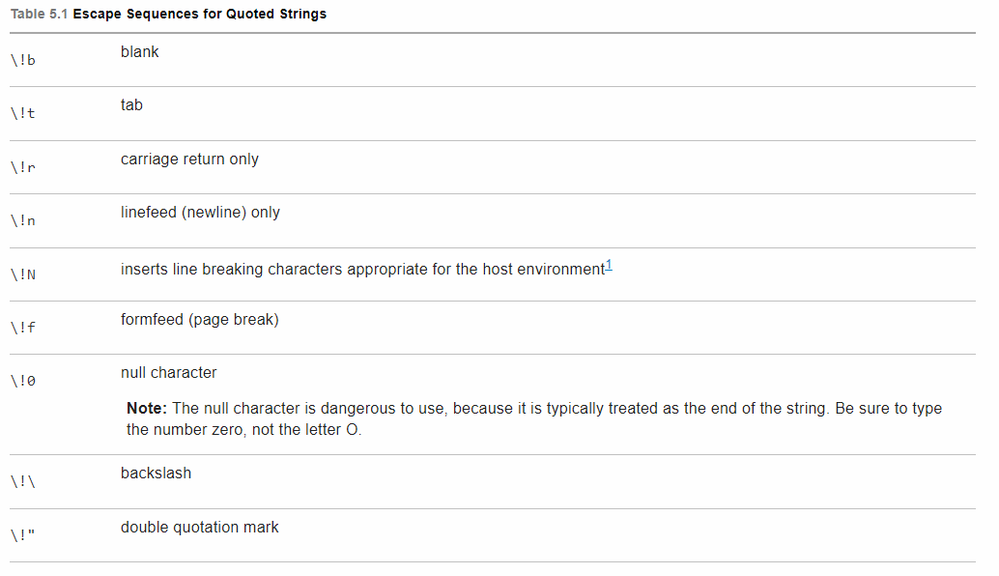Click the \!f escape sequence code
Image resolution: width=999 pixels, height=576 pixels.
click(x=24, y=328)
